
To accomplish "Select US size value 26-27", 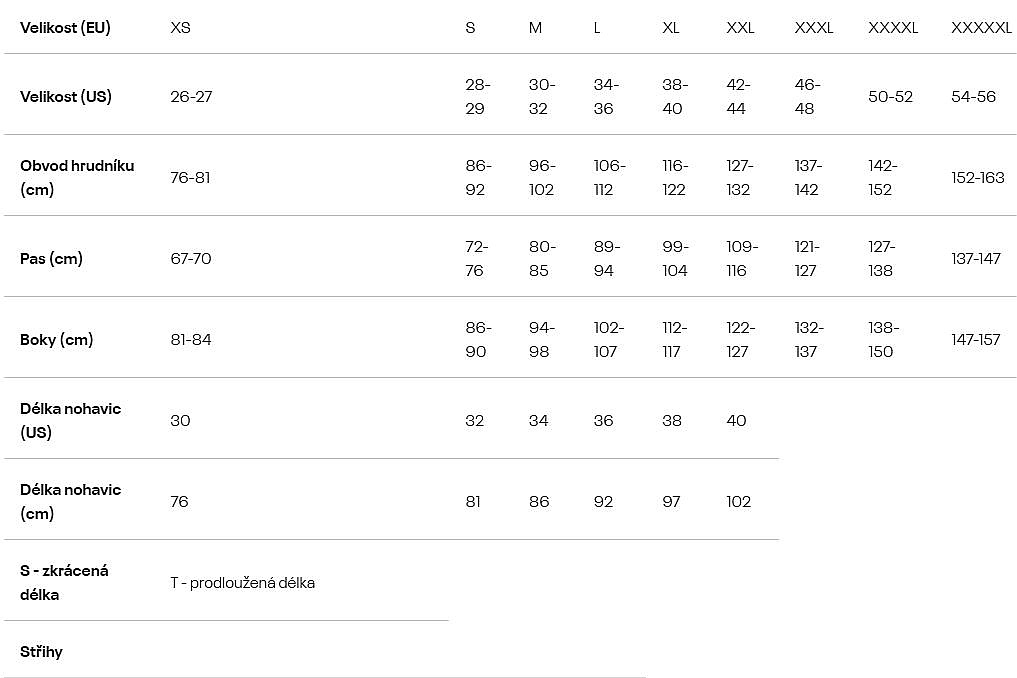I will coord(191,97).
